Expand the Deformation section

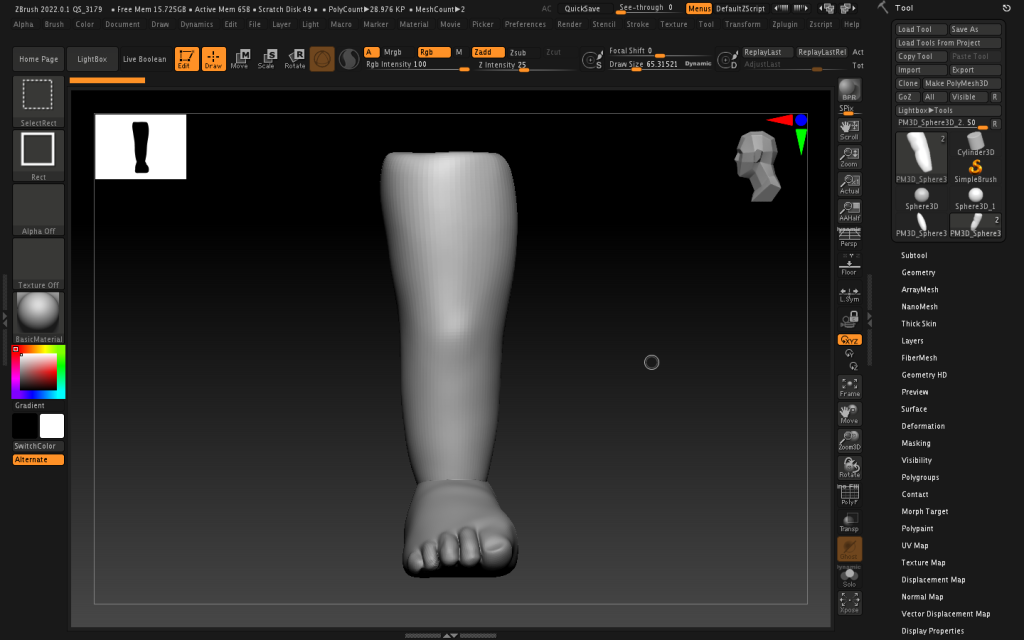pos(923,426)
